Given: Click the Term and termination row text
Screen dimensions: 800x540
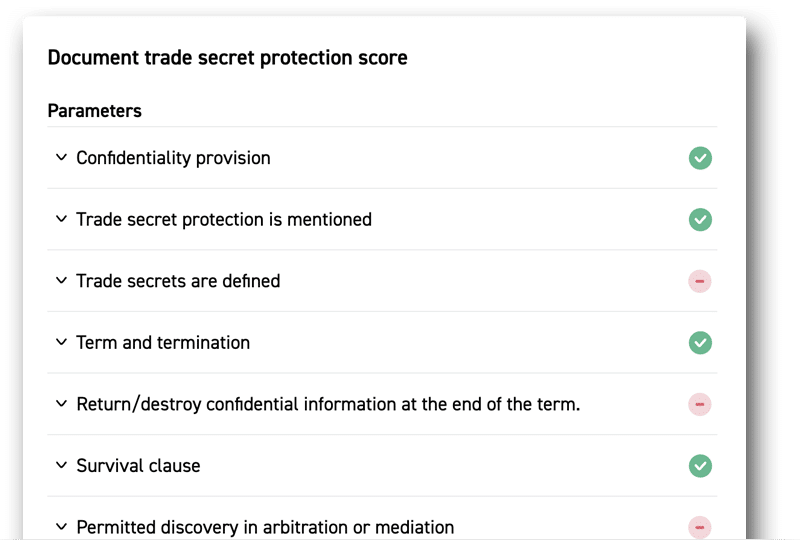Looking at the screenshot, I should tap(163, 342).
